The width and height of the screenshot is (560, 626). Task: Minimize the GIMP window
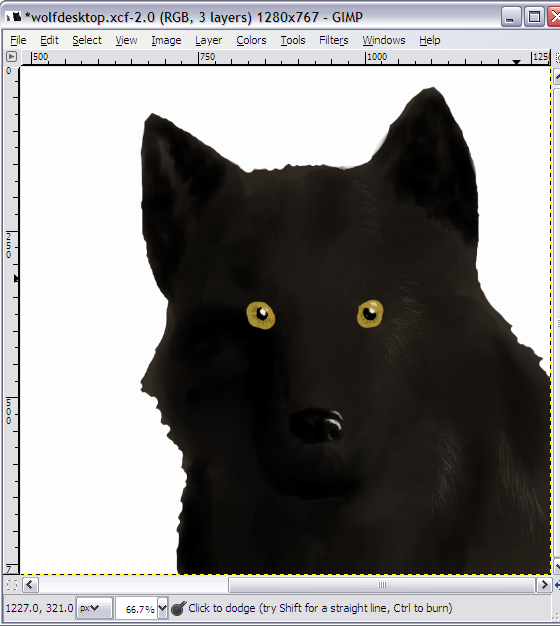tap(511, 18)
